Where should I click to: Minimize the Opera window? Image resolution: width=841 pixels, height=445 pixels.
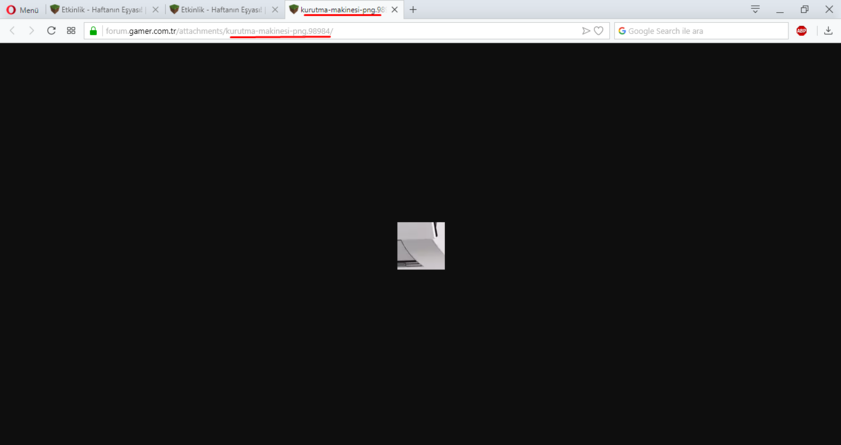tap(780, 10)
